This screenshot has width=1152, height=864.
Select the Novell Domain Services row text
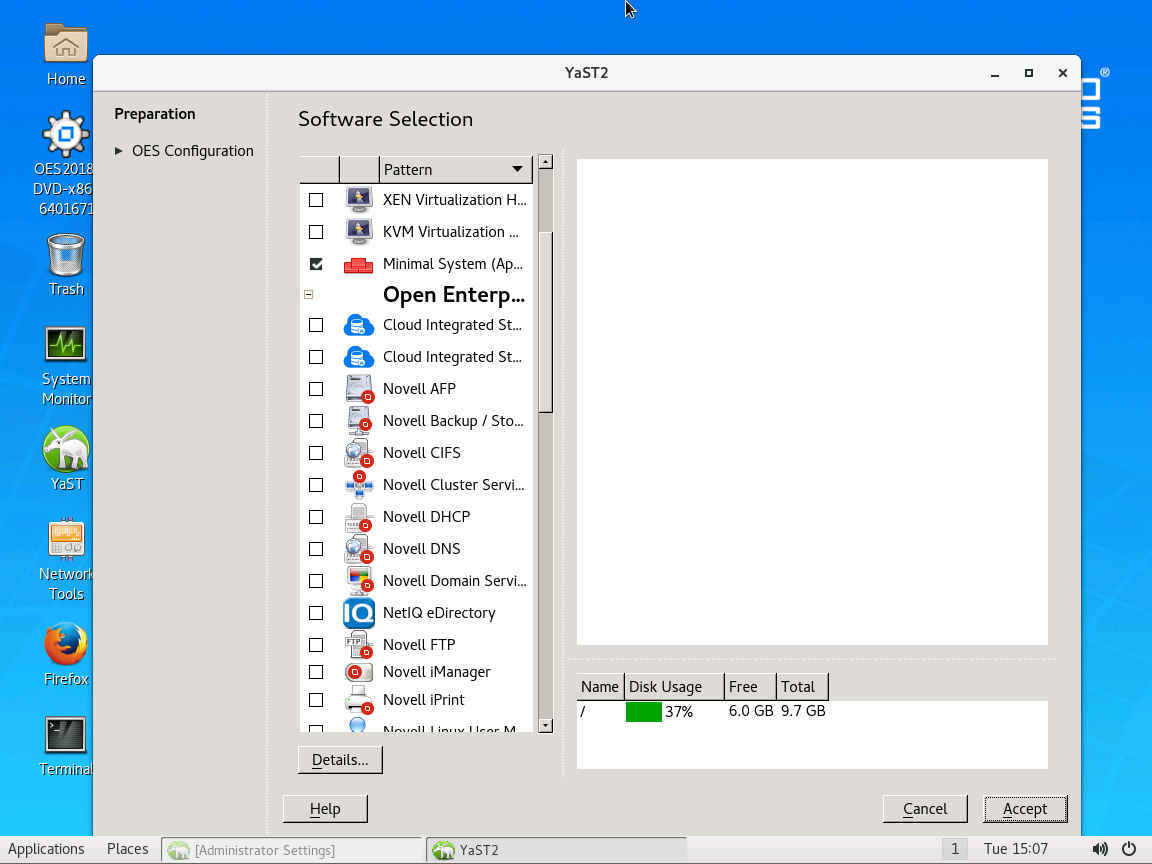[455, 581]
